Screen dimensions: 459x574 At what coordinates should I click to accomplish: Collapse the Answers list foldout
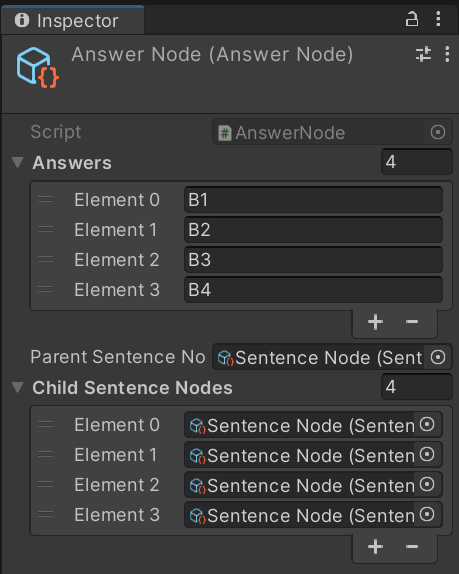[x=18, y=162]
